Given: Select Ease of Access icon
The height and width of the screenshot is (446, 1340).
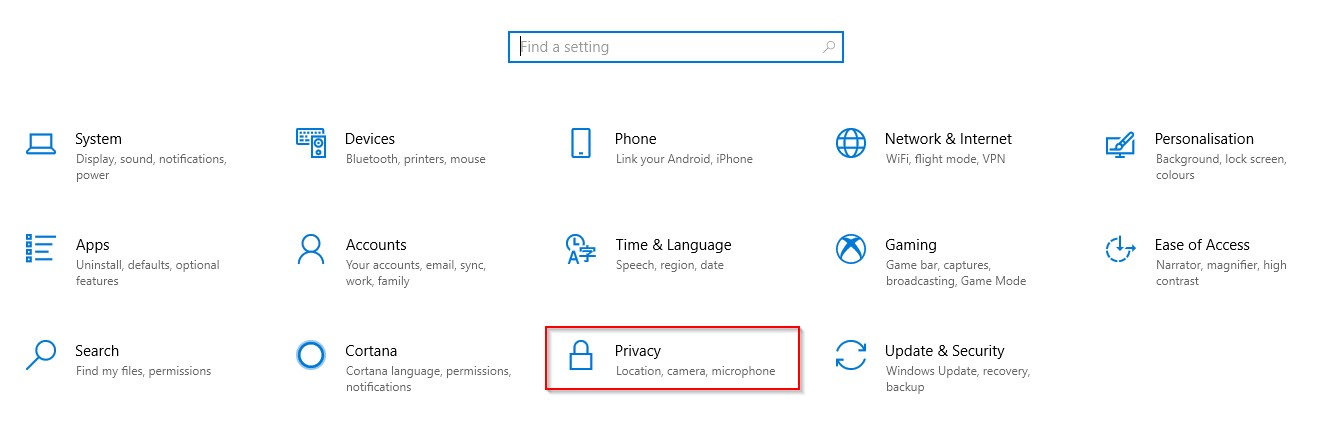Looking at the screenshot, I should (x=1120, y=249).
